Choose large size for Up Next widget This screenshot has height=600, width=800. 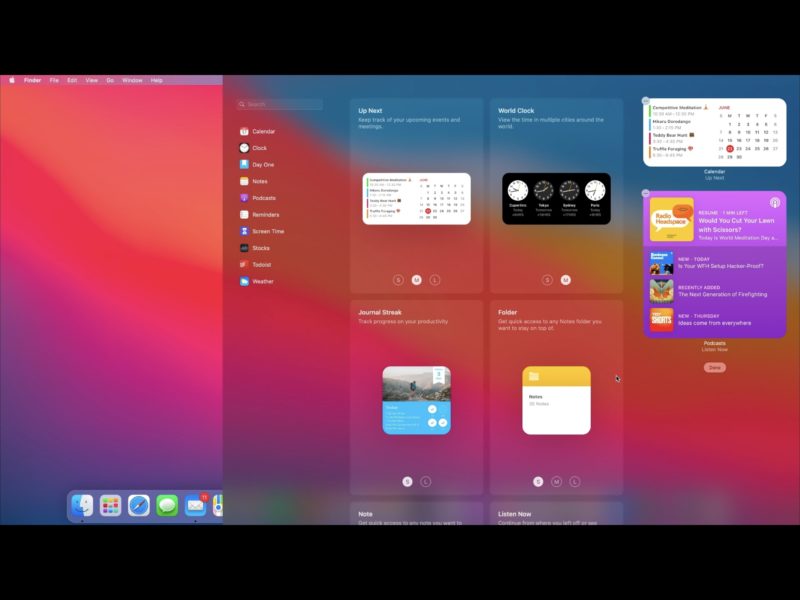tap(435, 280)
